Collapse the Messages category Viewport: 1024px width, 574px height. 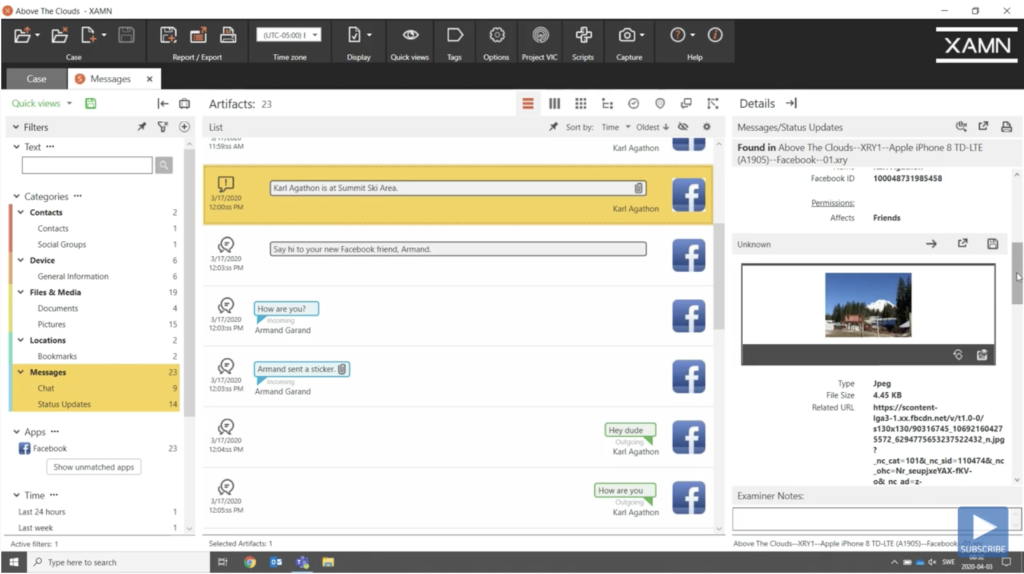21,372
